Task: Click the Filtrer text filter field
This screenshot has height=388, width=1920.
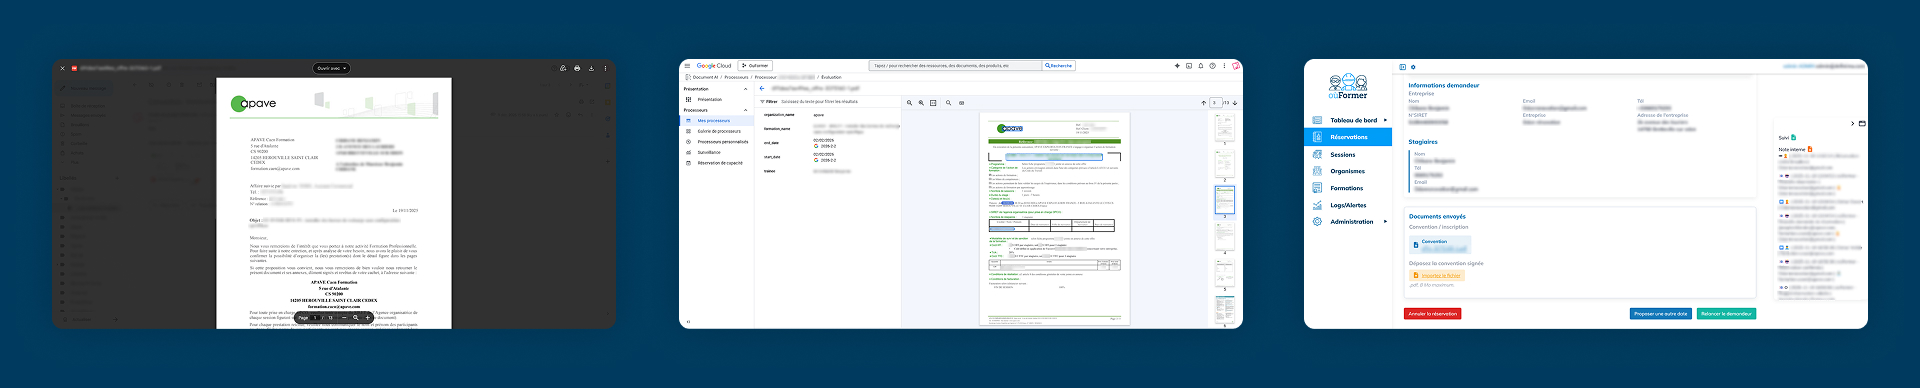Action: (830, 102)
